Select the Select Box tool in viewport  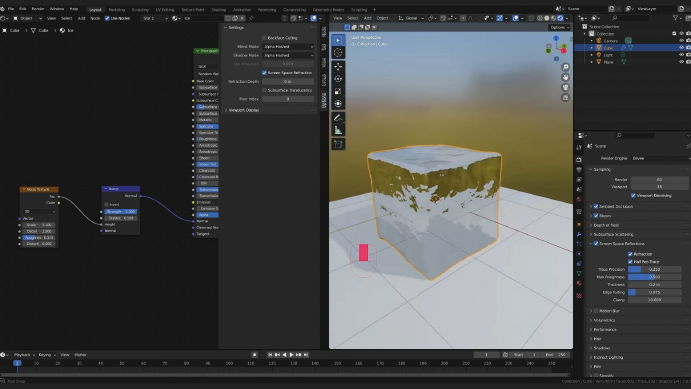tap(338, 40)
